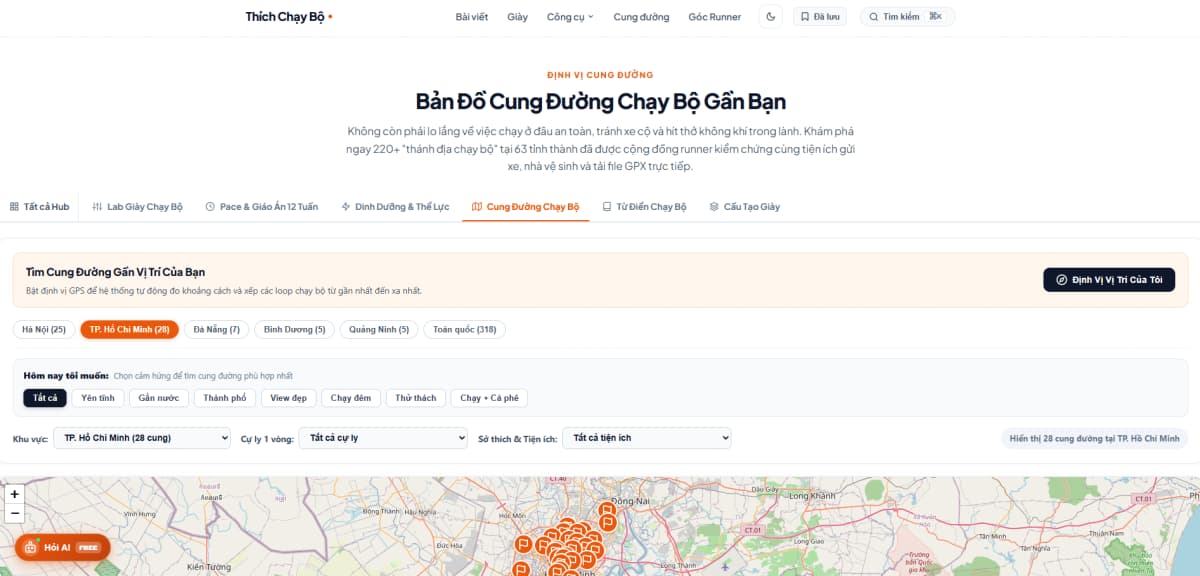Select the Cung Đường Chạy Bộ tab
Viewport: 1200px width, 576px height.
[526, 206]
